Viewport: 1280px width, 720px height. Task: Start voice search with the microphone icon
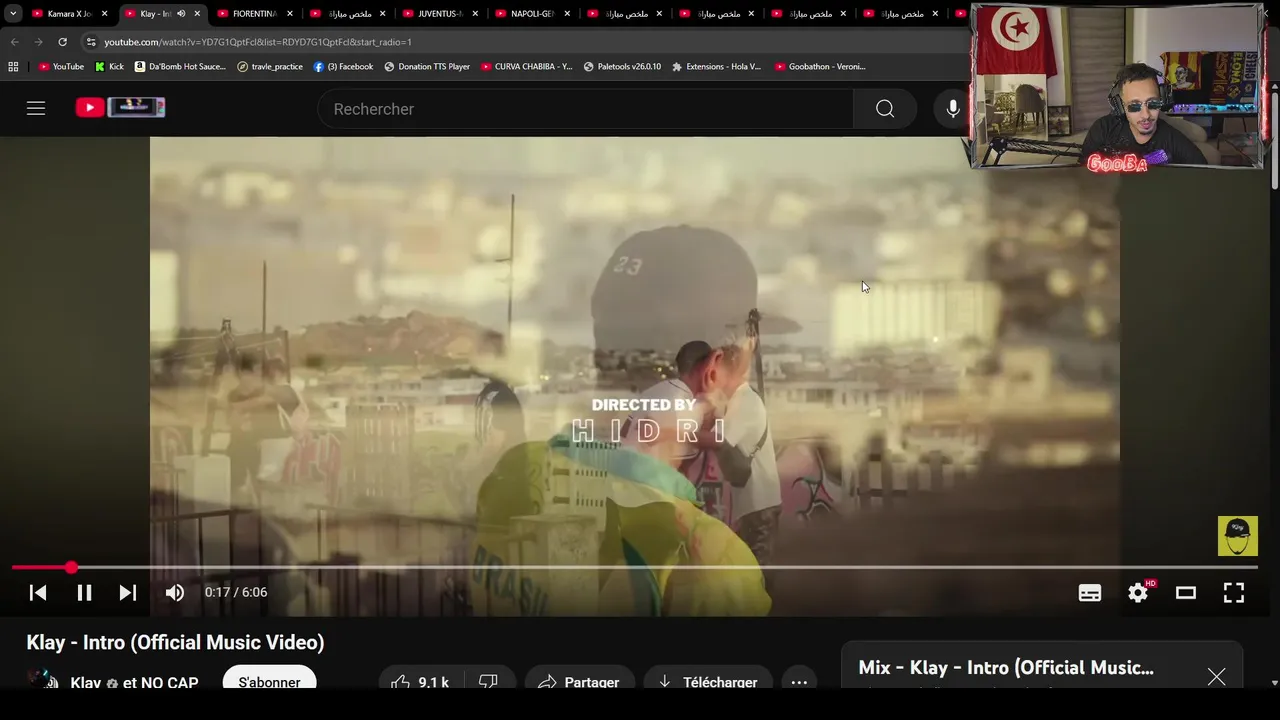953,109
